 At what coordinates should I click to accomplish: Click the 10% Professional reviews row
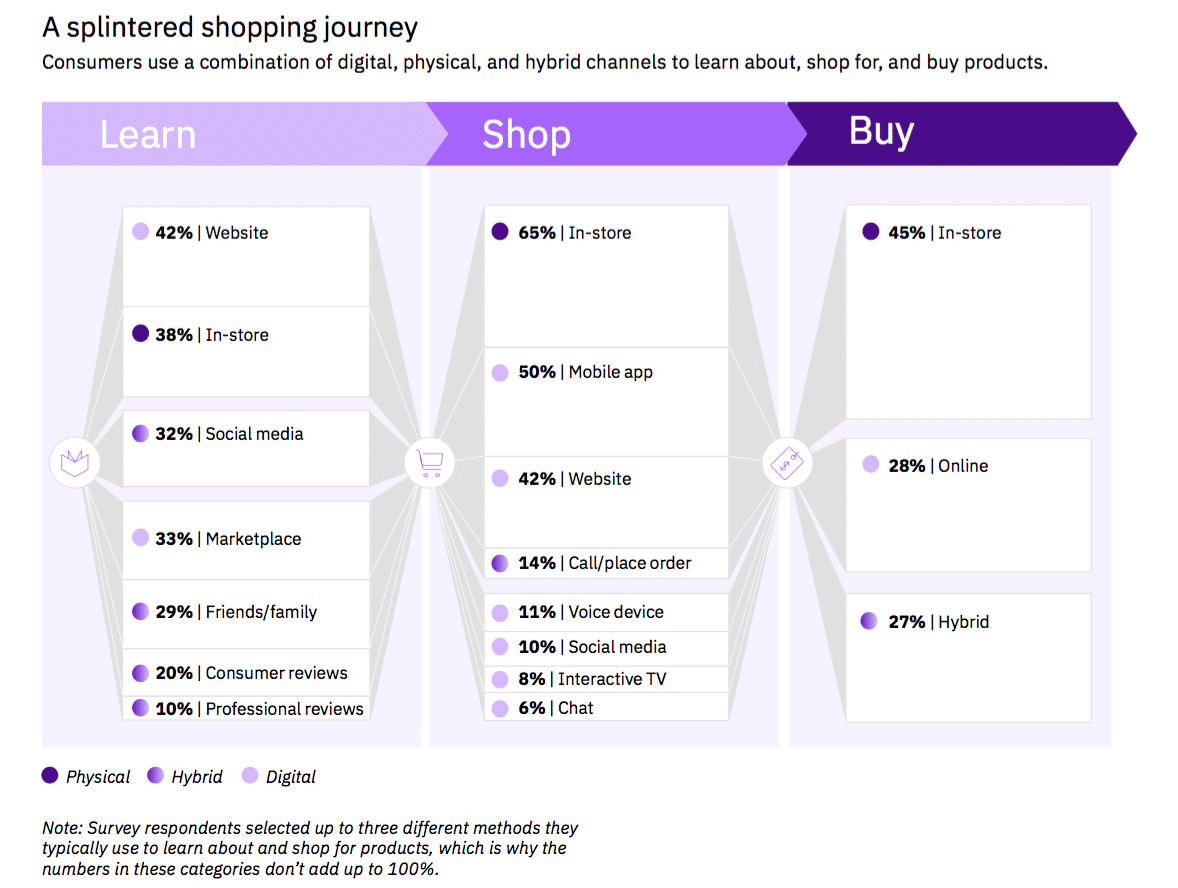tap(246, 708)
